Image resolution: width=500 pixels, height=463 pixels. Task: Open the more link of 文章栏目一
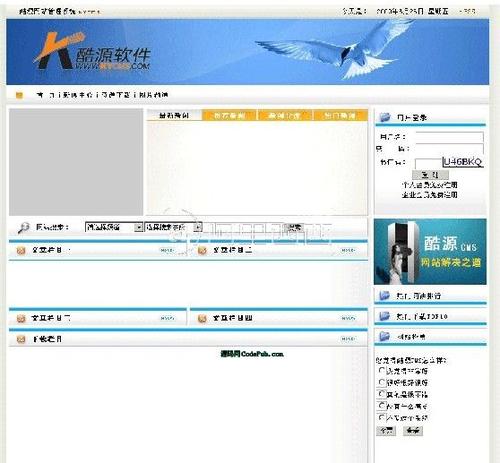(167, 250)
